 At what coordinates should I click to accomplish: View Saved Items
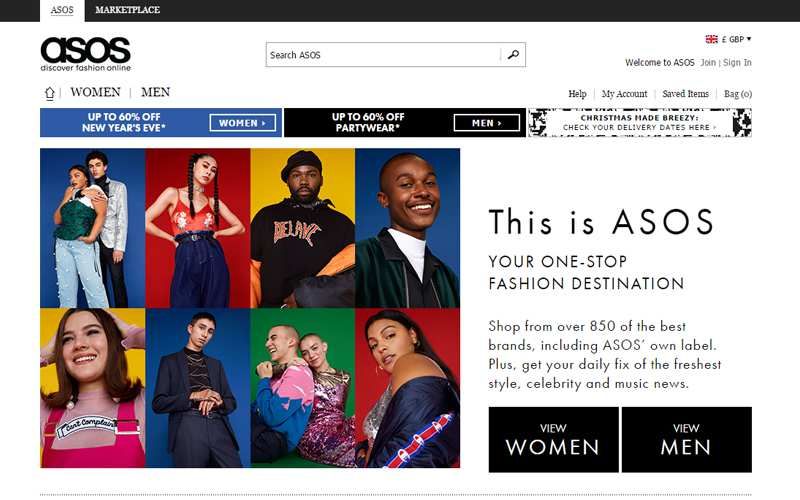click(685, 94)
